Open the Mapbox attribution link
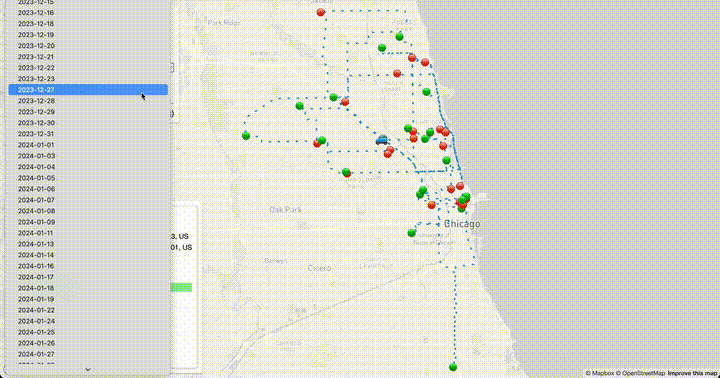 (600, 373)
